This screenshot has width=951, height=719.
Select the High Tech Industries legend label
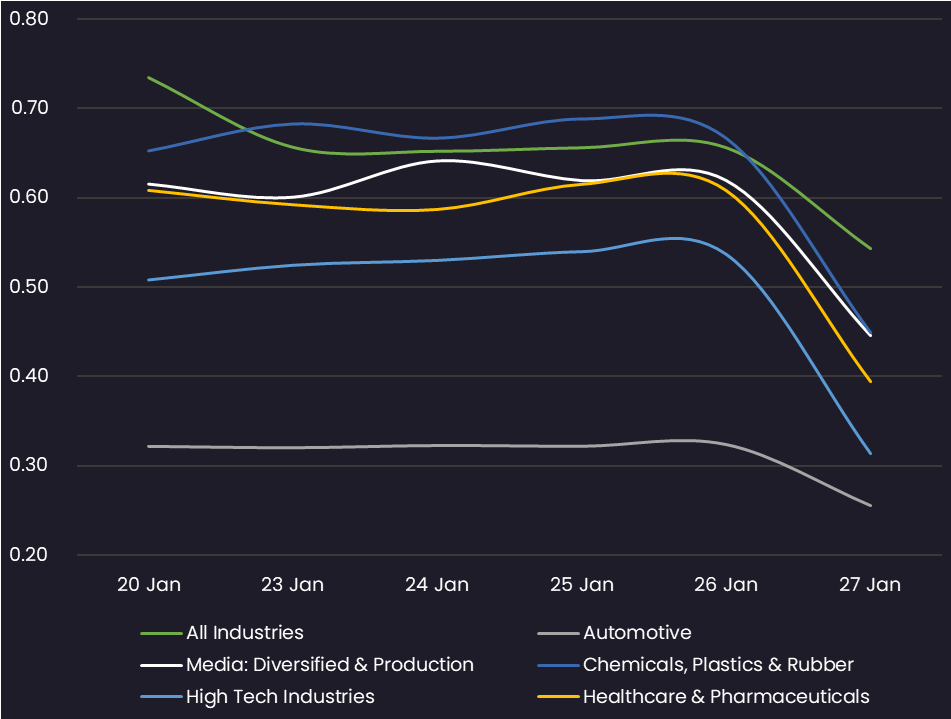coord(280,697)
